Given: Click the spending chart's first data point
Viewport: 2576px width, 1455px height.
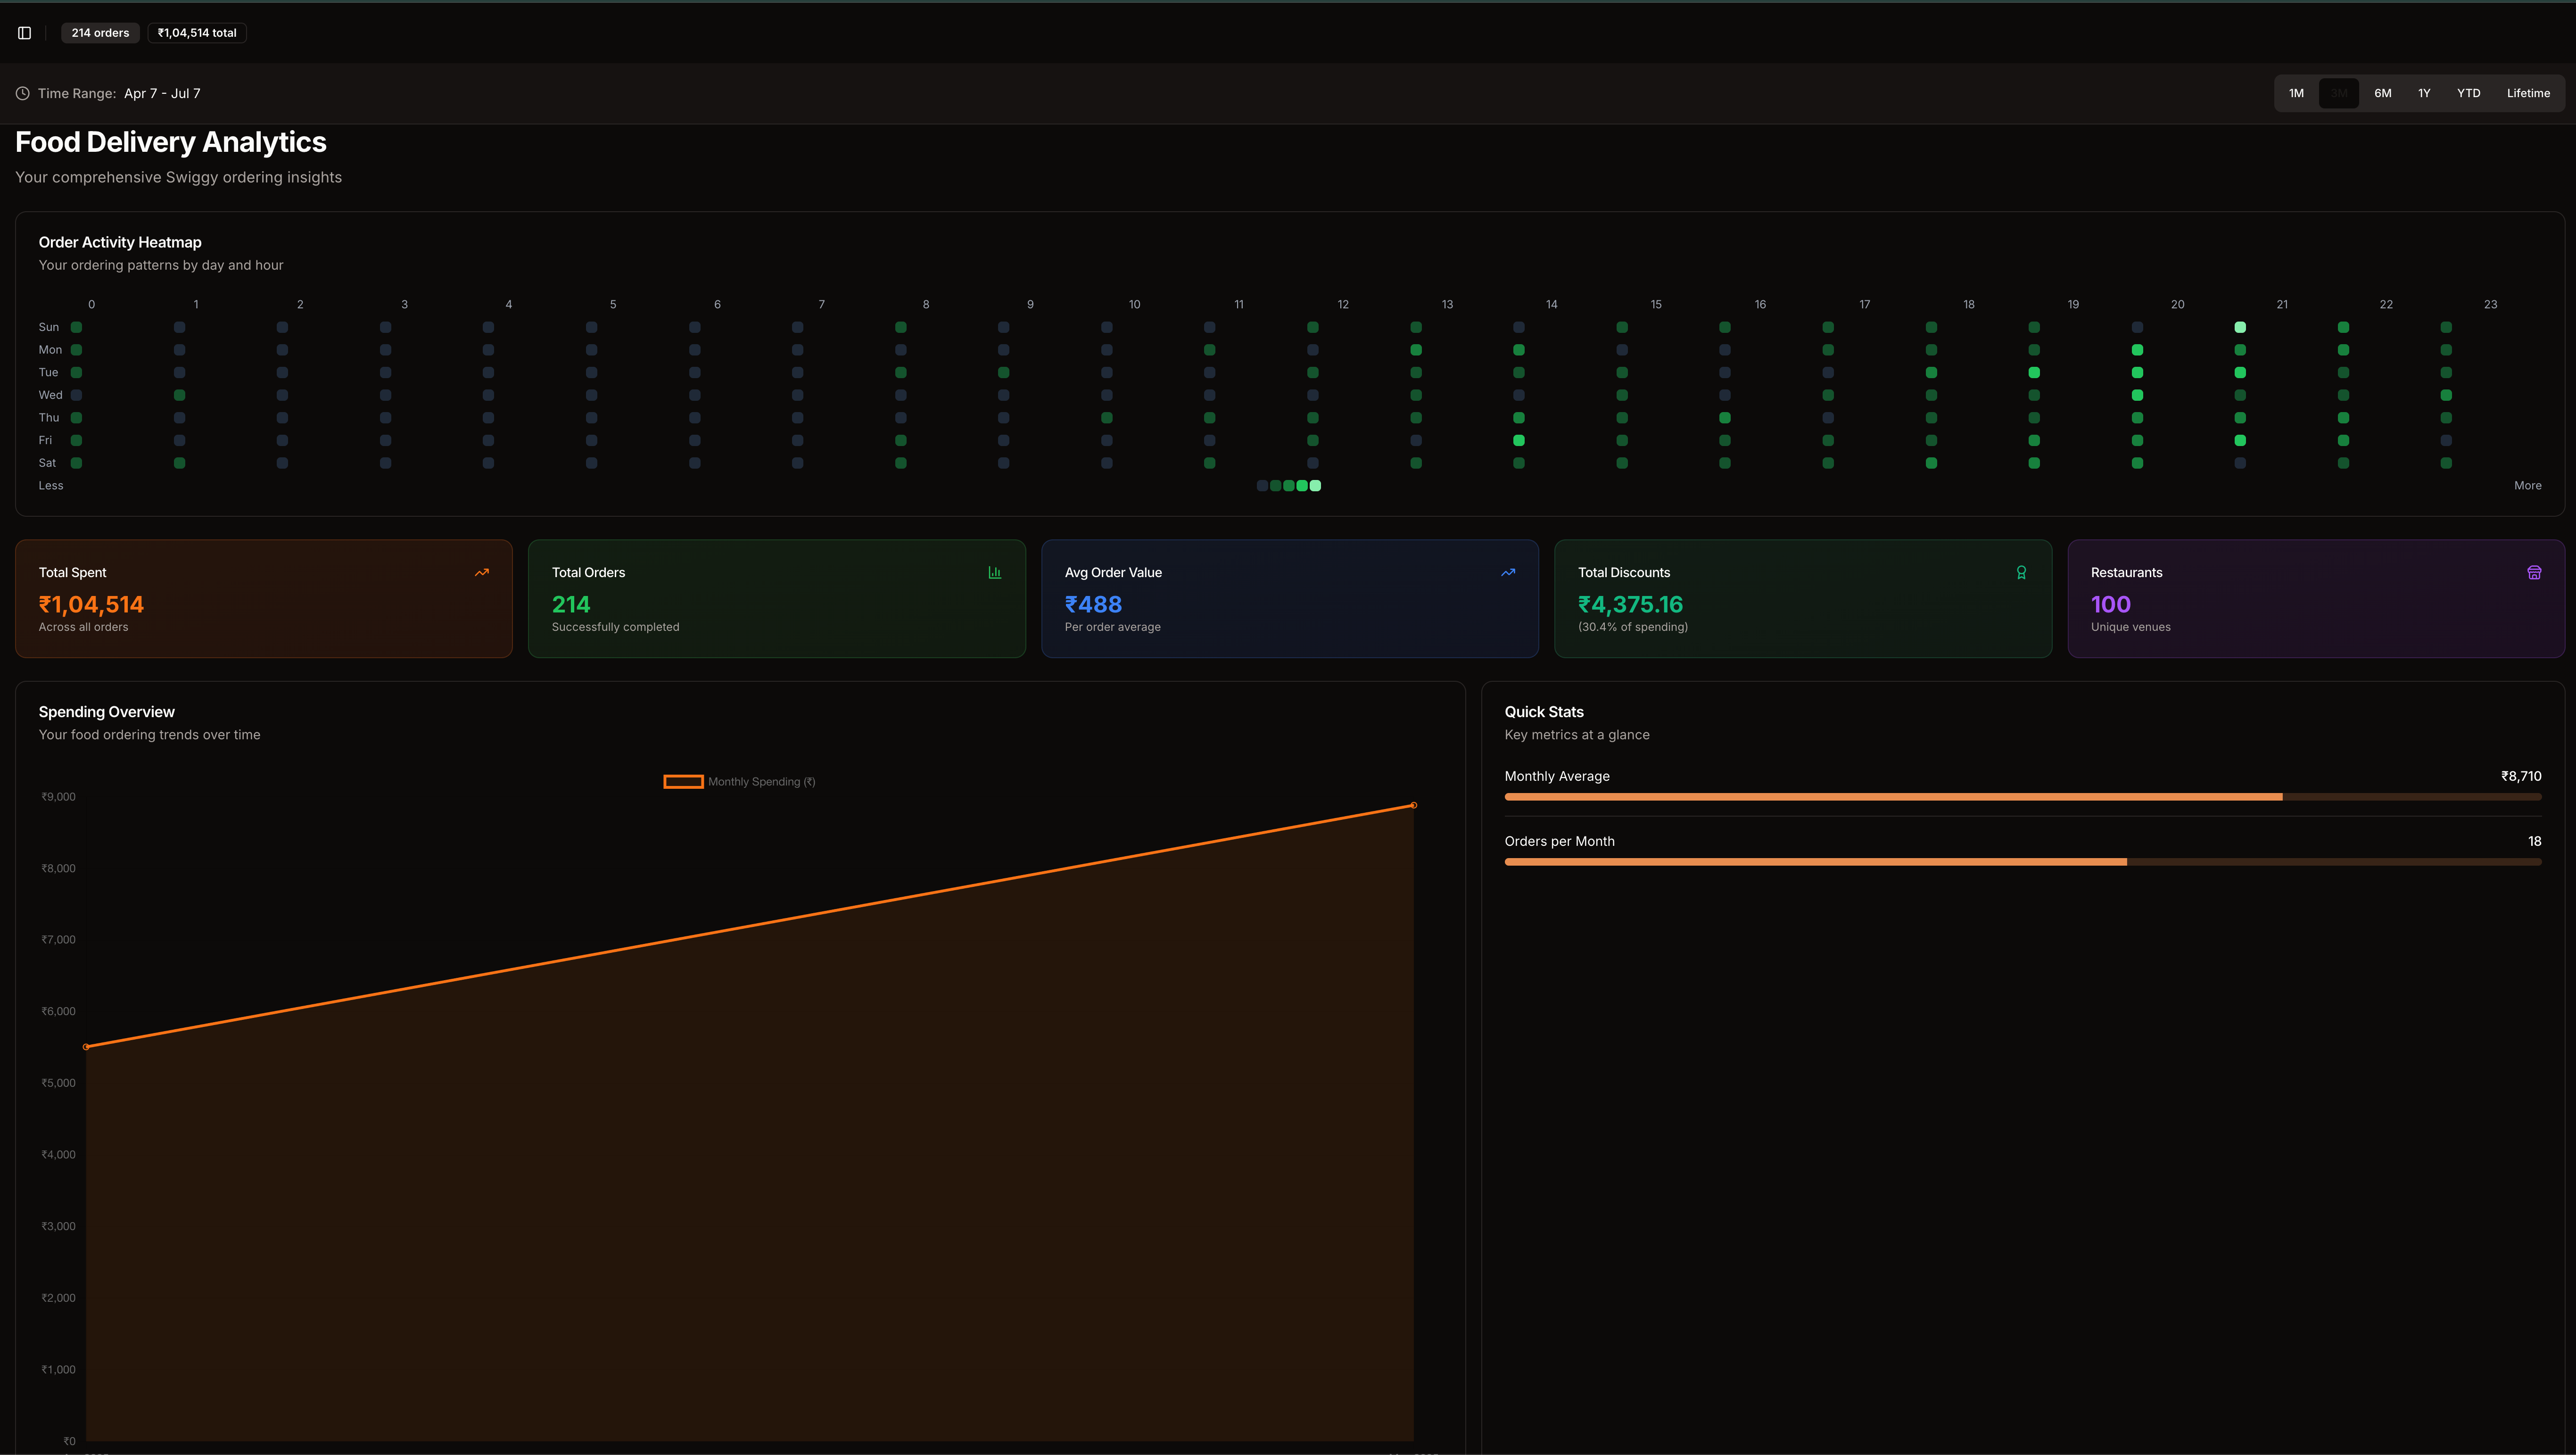Looking at the screenshot, I should point(86,1047).
